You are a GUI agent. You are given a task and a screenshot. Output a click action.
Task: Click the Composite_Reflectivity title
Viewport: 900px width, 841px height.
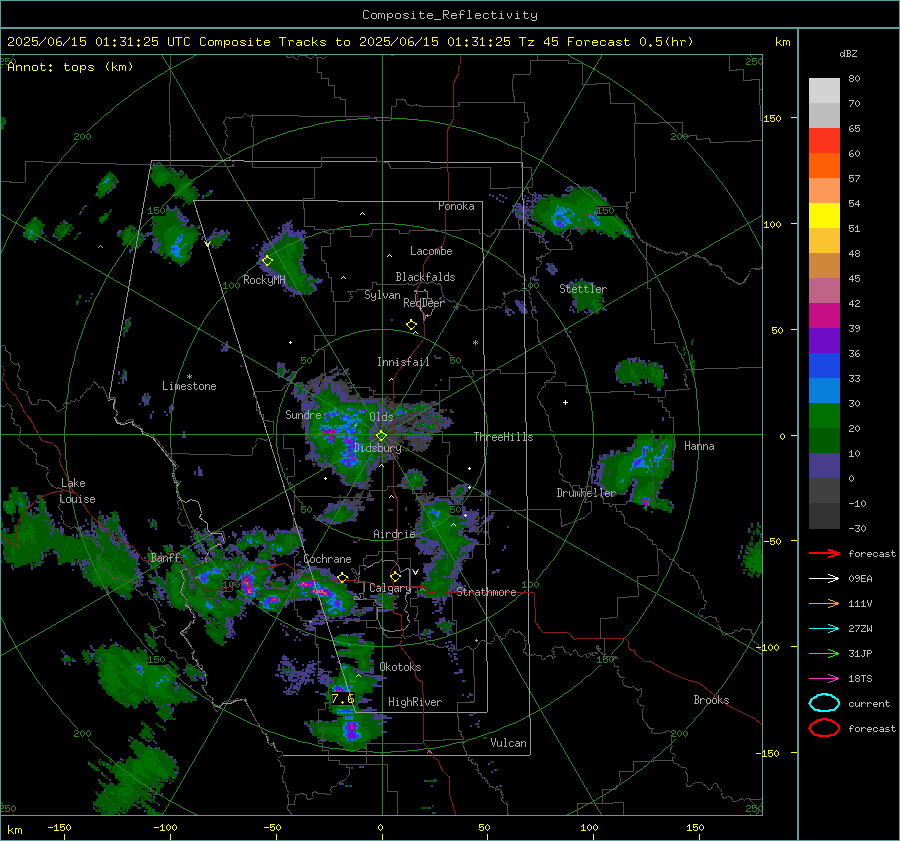pos(450,15)
